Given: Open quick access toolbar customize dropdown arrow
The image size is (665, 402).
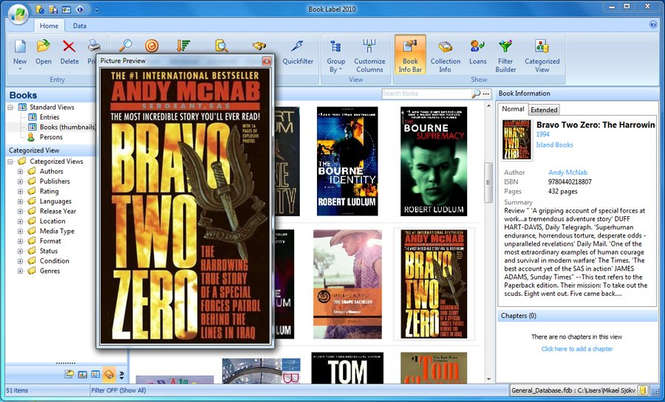Looking at the screenshot, I should pyautogui.click(x=96, y=9).
